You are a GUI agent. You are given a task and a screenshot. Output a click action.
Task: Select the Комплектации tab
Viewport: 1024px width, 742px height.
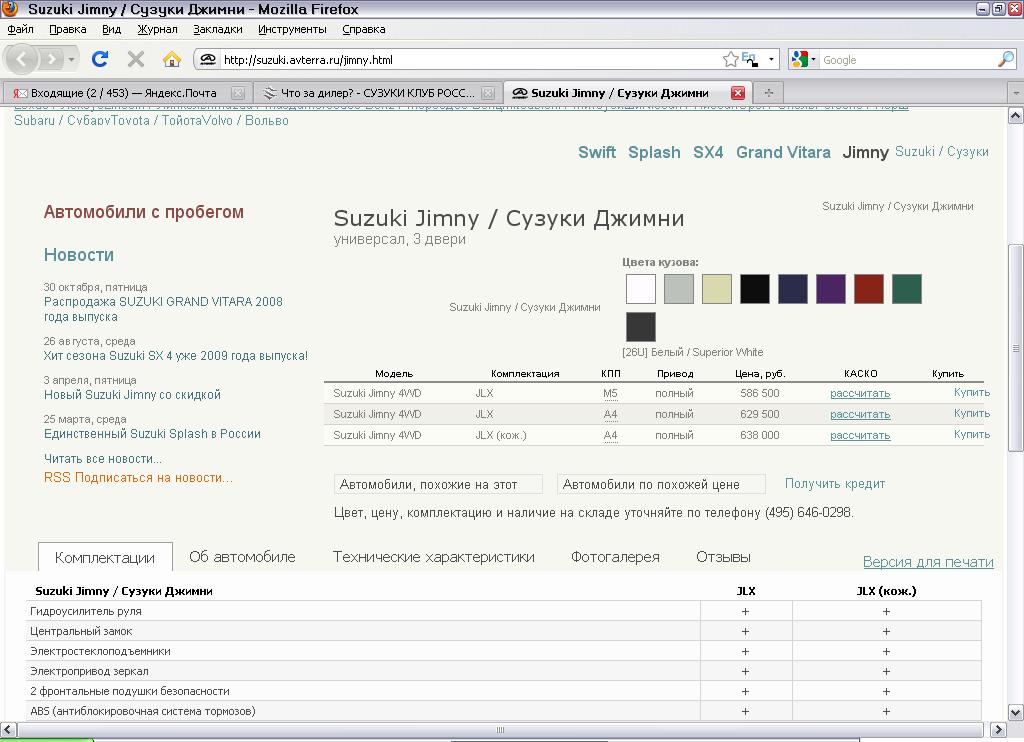(x=105, y=557)
